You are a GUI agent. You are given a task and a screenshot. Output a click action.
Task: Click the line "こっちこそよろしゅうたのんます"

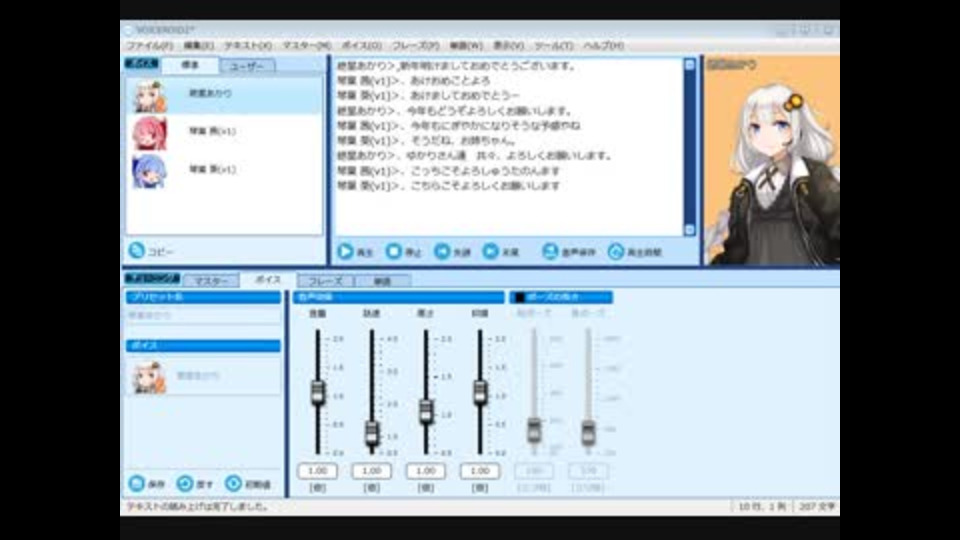(485, 171)
